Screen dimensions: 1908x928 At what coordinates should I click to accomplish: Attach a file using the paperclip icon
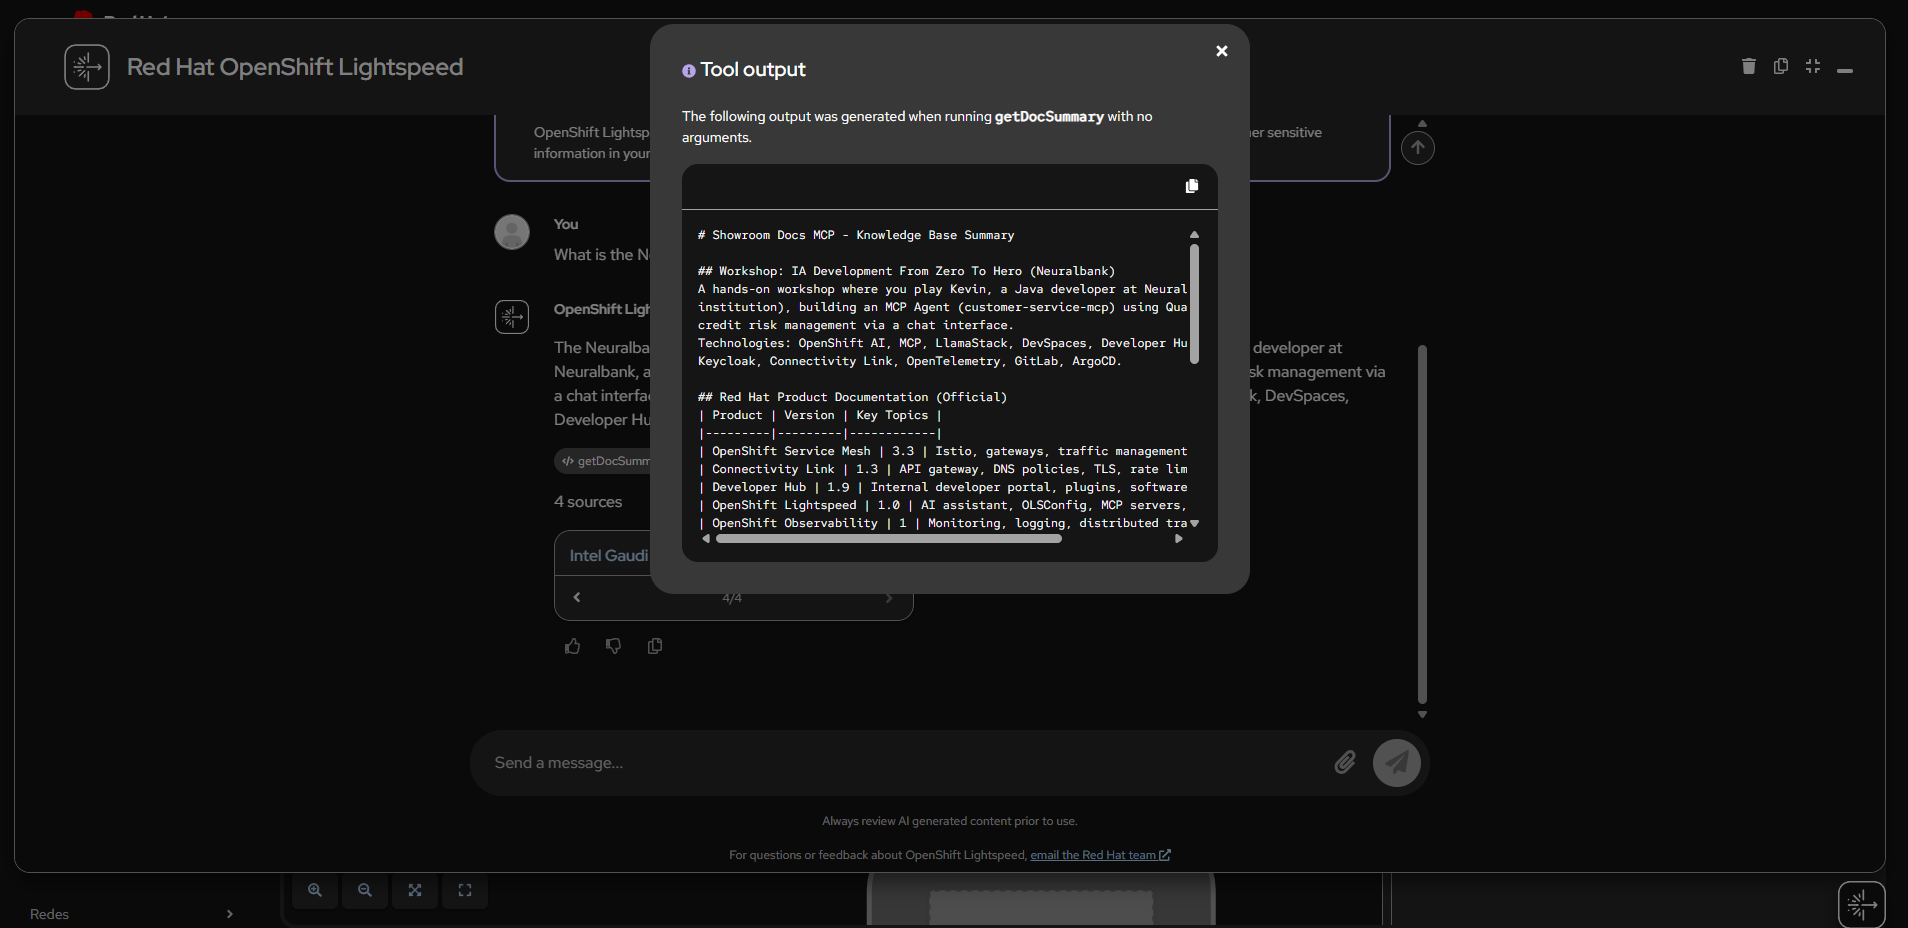coord(1343,762)
